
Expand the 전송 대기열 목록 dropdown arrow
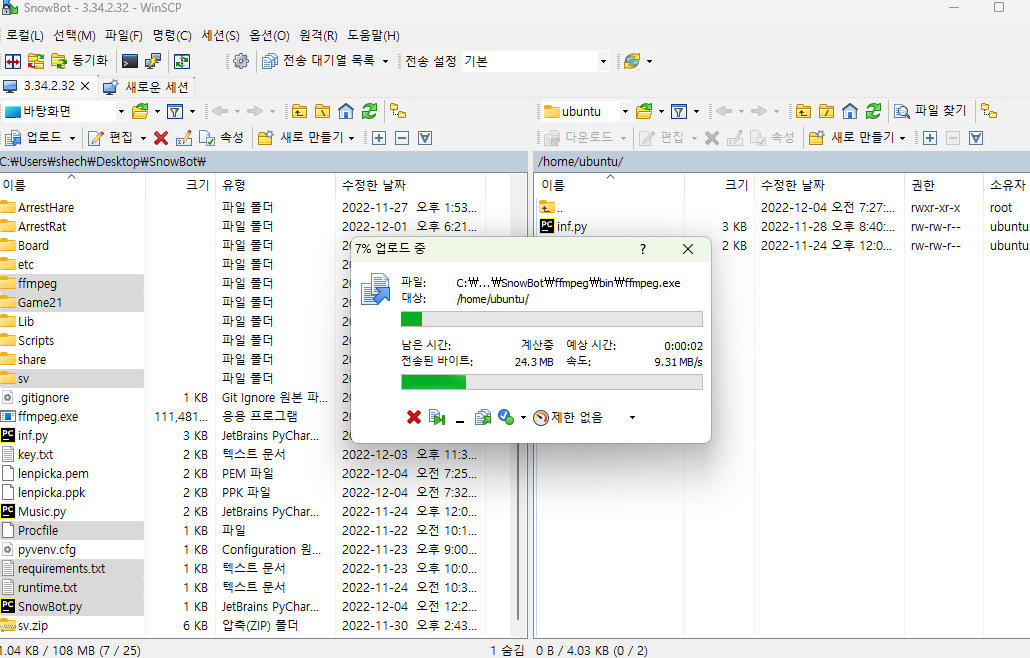click(x=385, y=61)
